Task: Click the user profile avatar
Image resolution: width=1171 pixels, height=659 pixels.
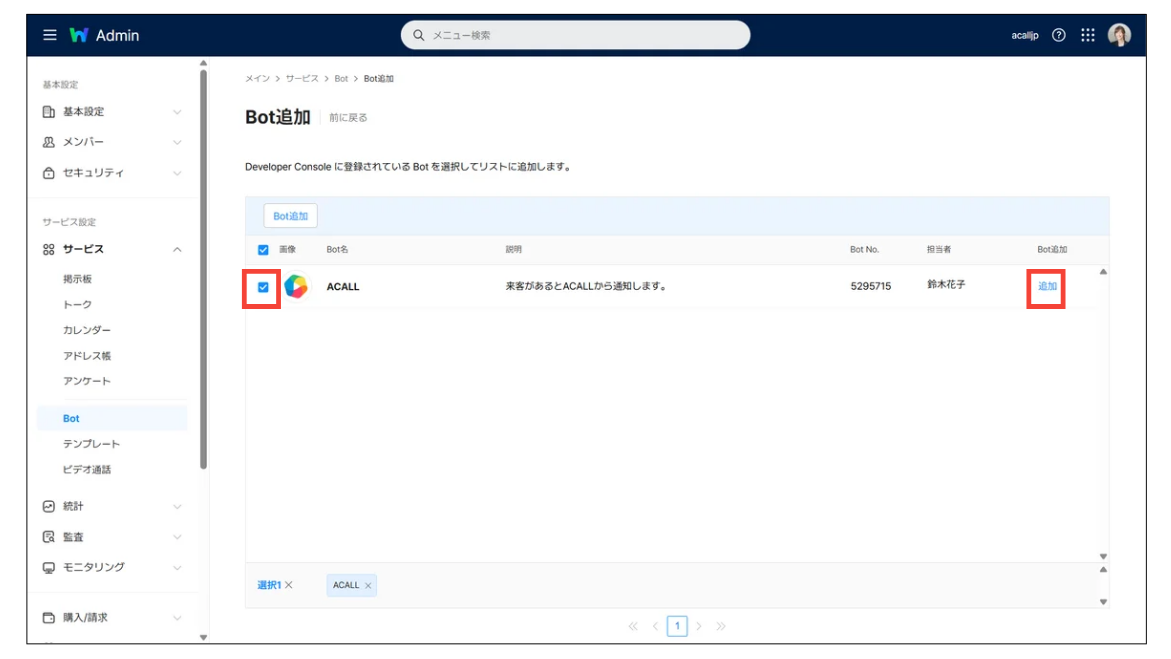Action: coord(1119,35)
